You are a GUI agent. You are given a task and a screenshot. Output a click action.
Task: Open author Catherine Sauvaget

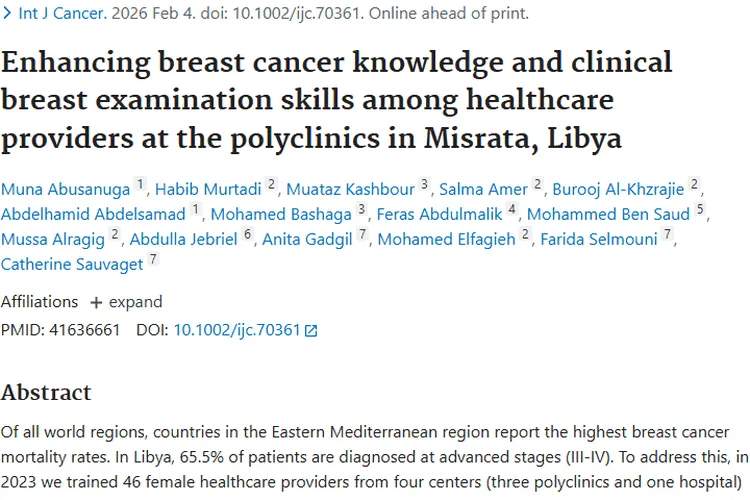72,265
